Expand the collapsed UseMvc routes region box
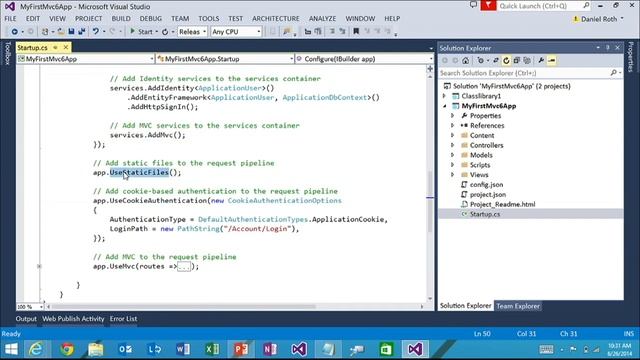Image resolution: width=640 pixels, height=360 pixels. (x=184, y=267)
